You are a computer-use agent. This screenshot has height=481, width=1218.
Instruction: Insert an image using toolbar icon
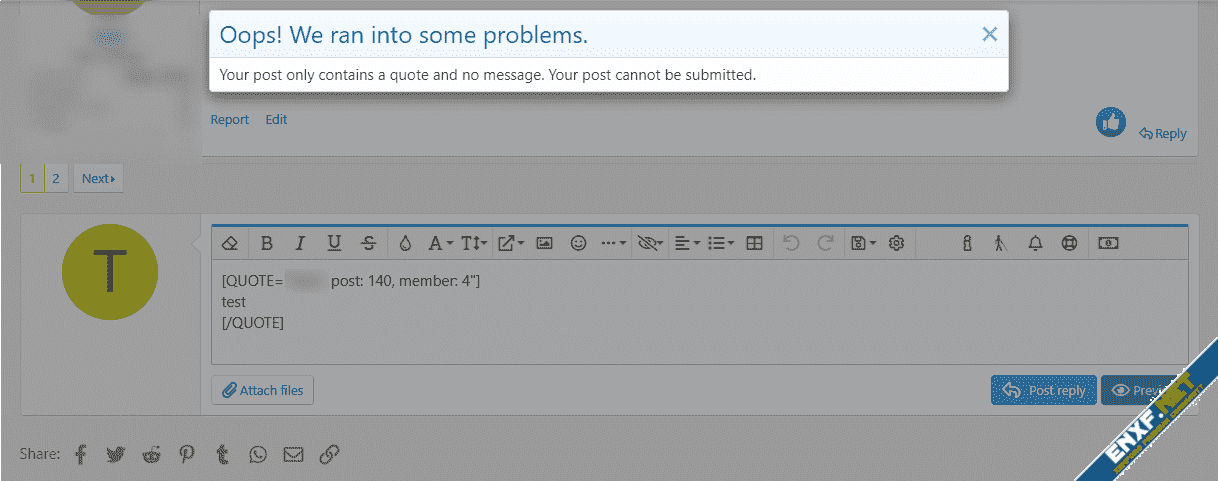544,243
